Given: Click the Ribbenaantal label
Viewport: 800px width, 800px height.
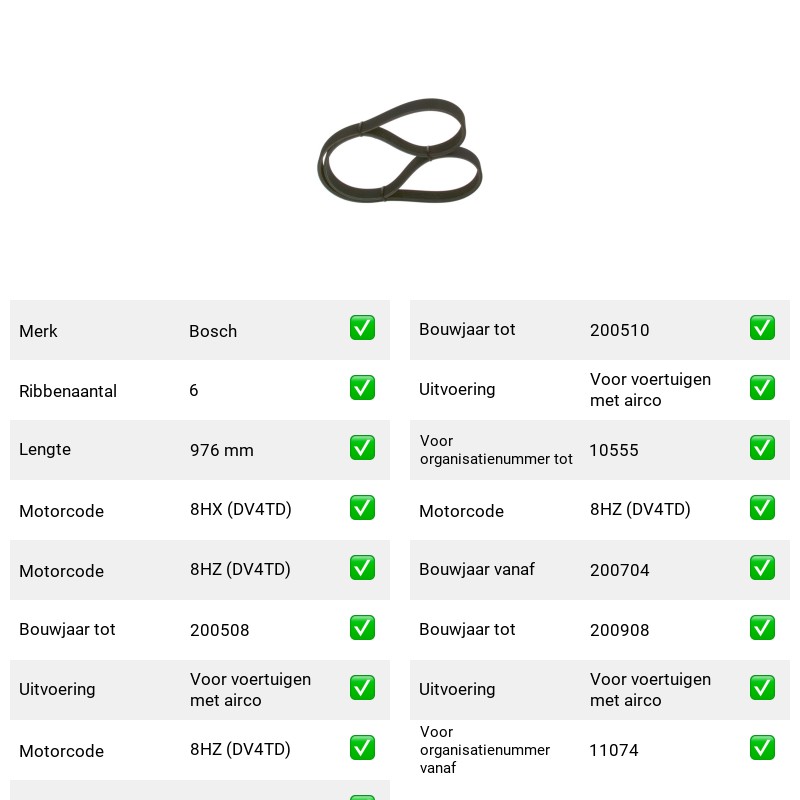Looking at the screenshot, I should pos(68,391).
